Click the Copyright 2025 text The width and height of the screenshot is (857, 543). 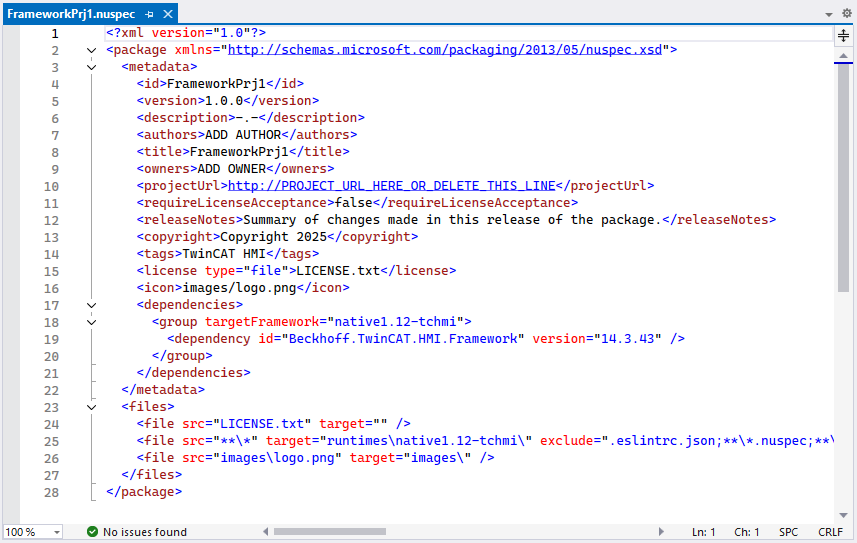(273, 237)
